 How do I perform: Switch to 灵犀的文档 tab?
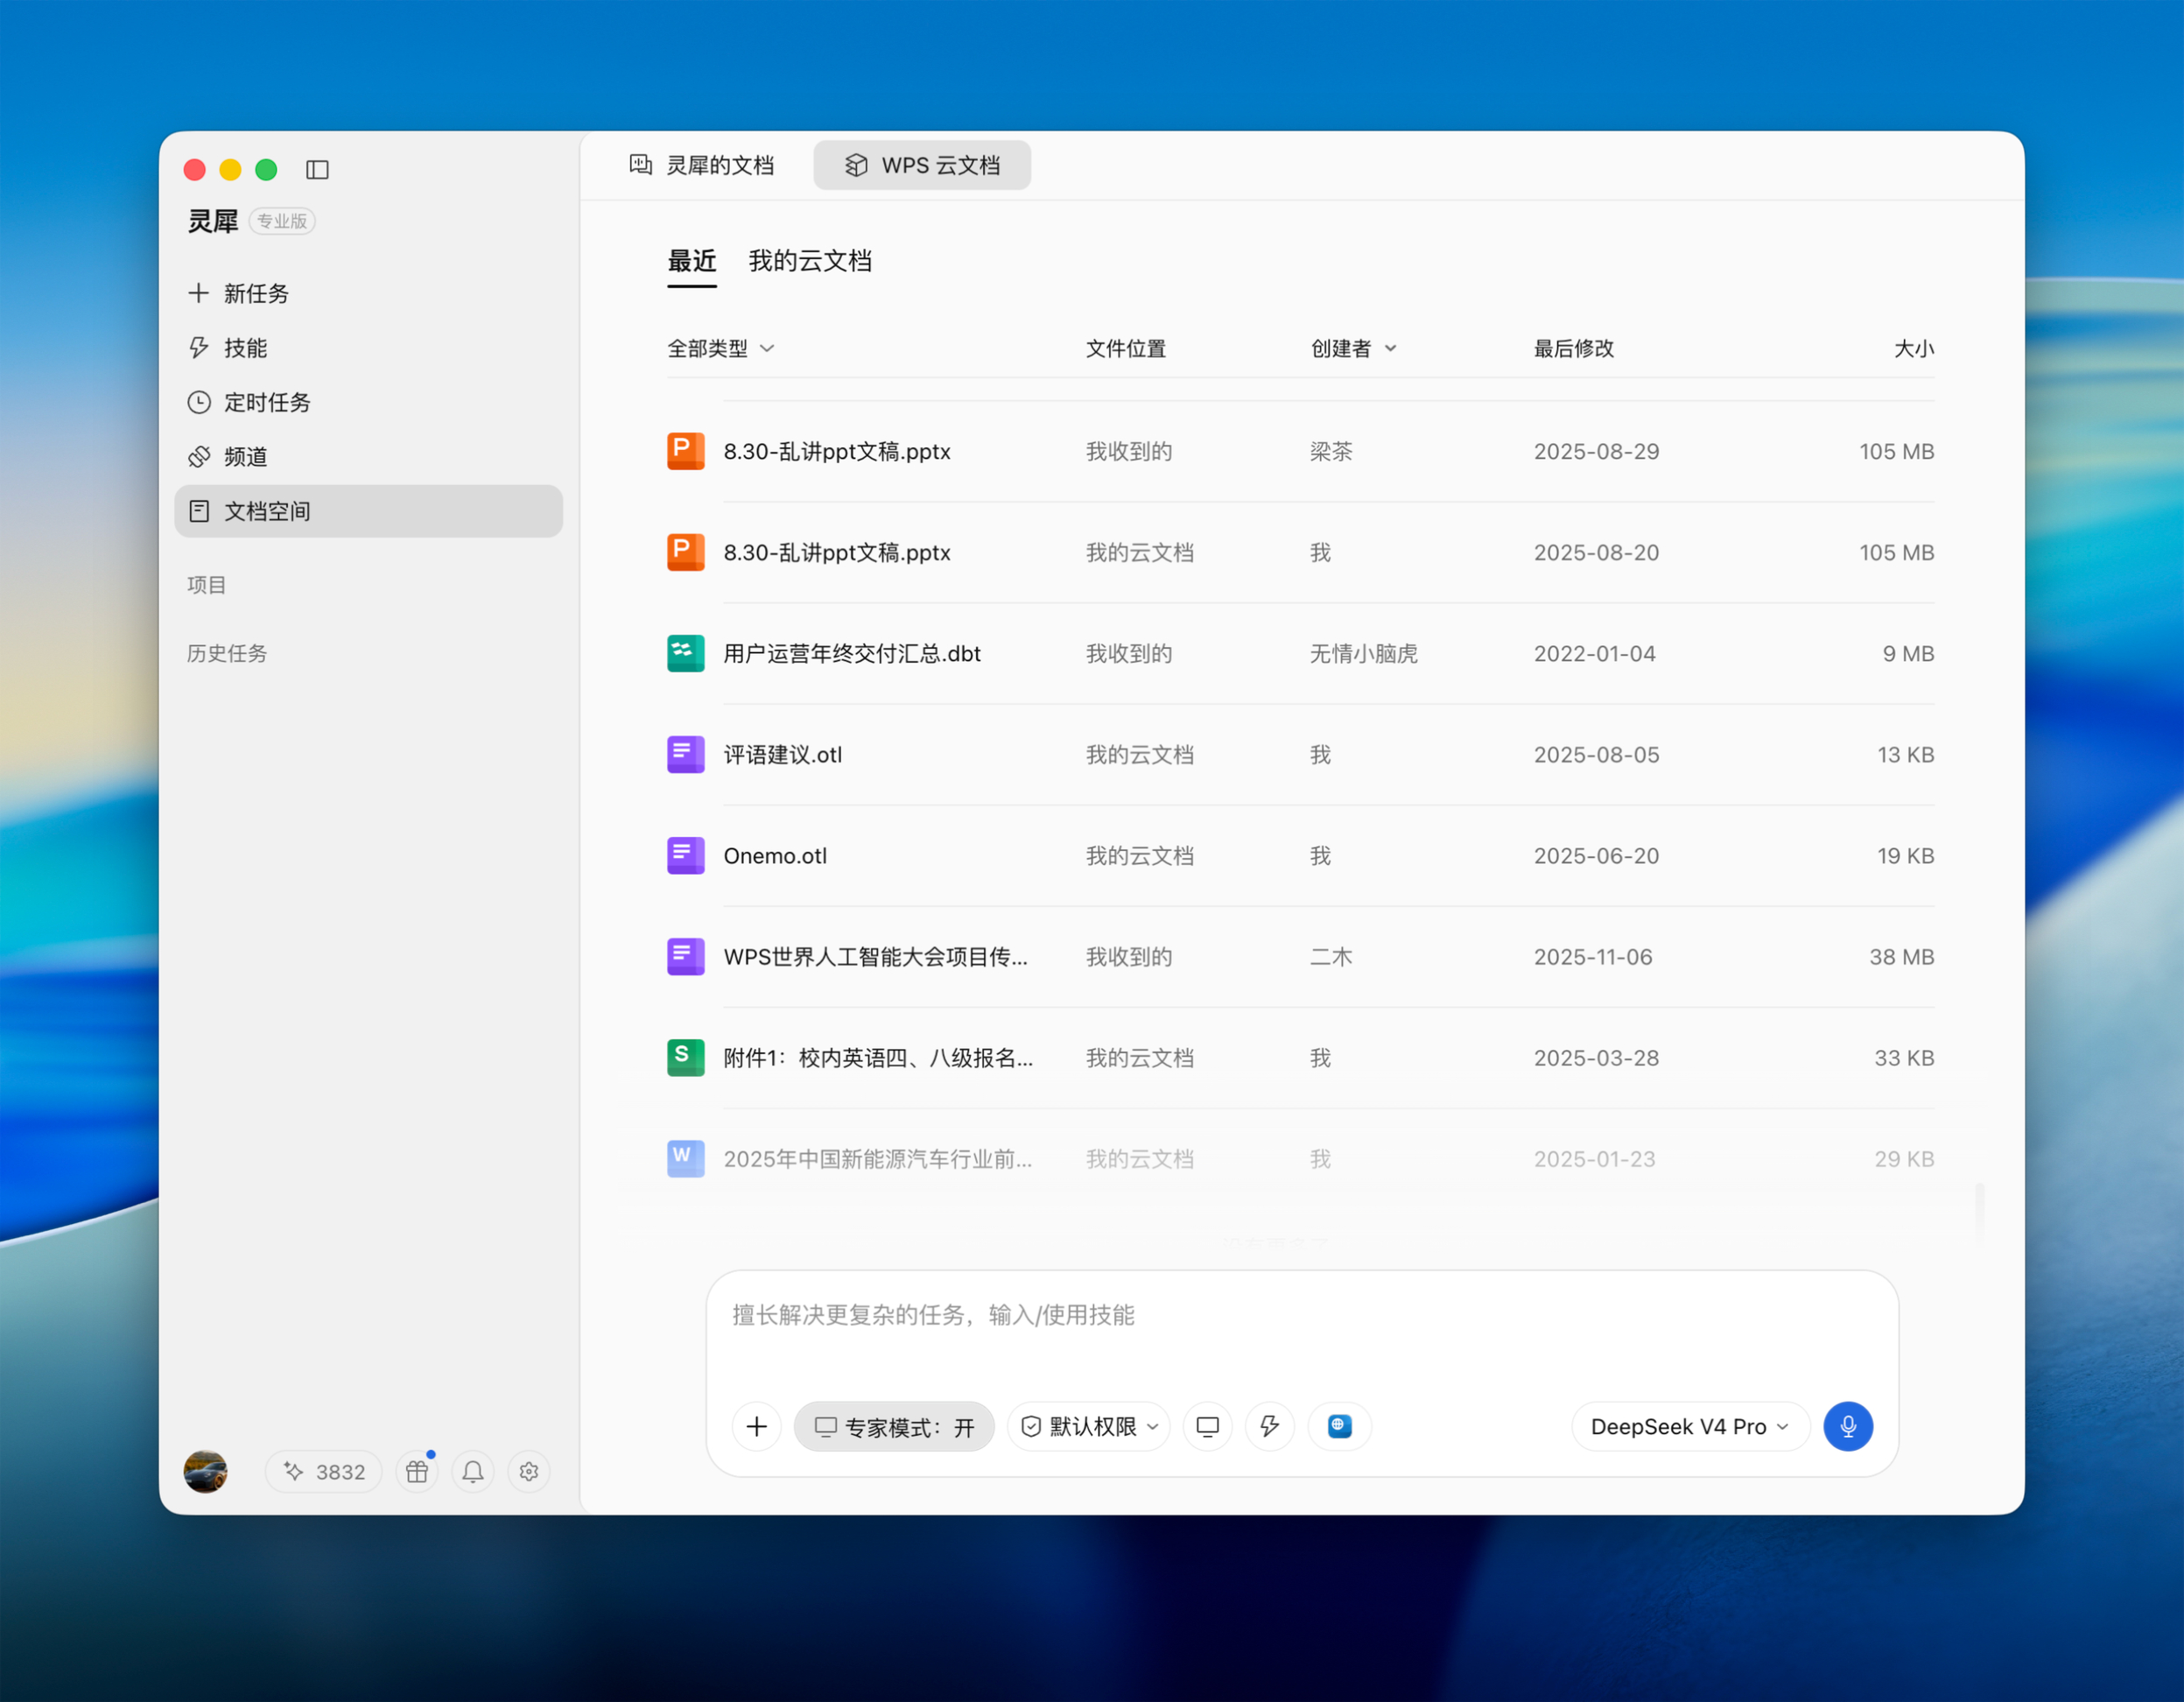(701, 165)
